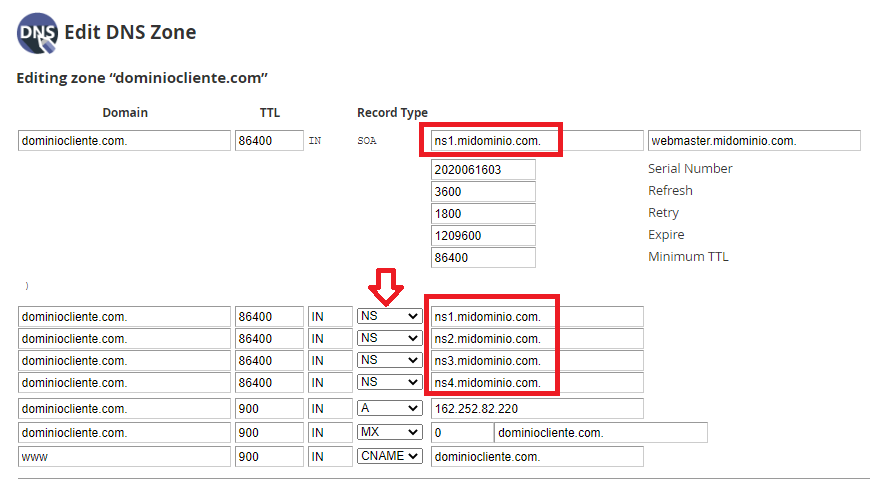Open record type dropdown for ns1.midominio.com row

click(x=389, y=316)
